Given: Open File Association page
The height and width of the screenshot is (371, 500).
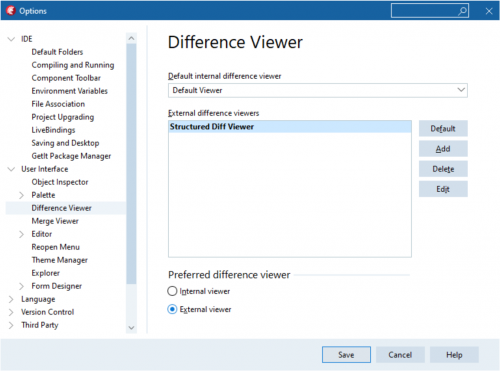Looking at the screenshot, I should coord(58,104).
